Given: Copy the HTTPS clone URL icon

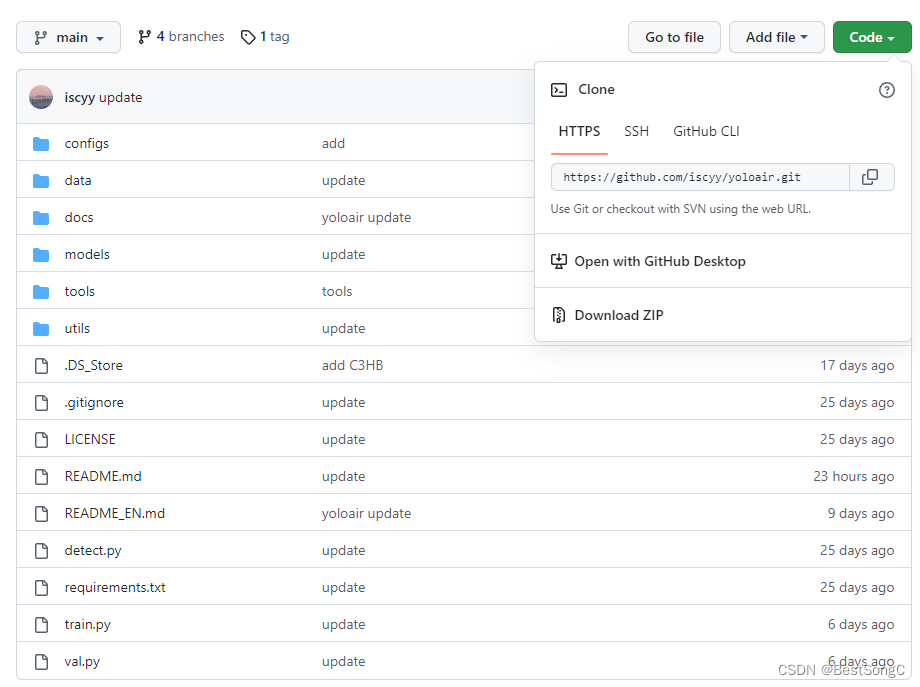Looking at the screenshot, I should [x=870, y=177].
